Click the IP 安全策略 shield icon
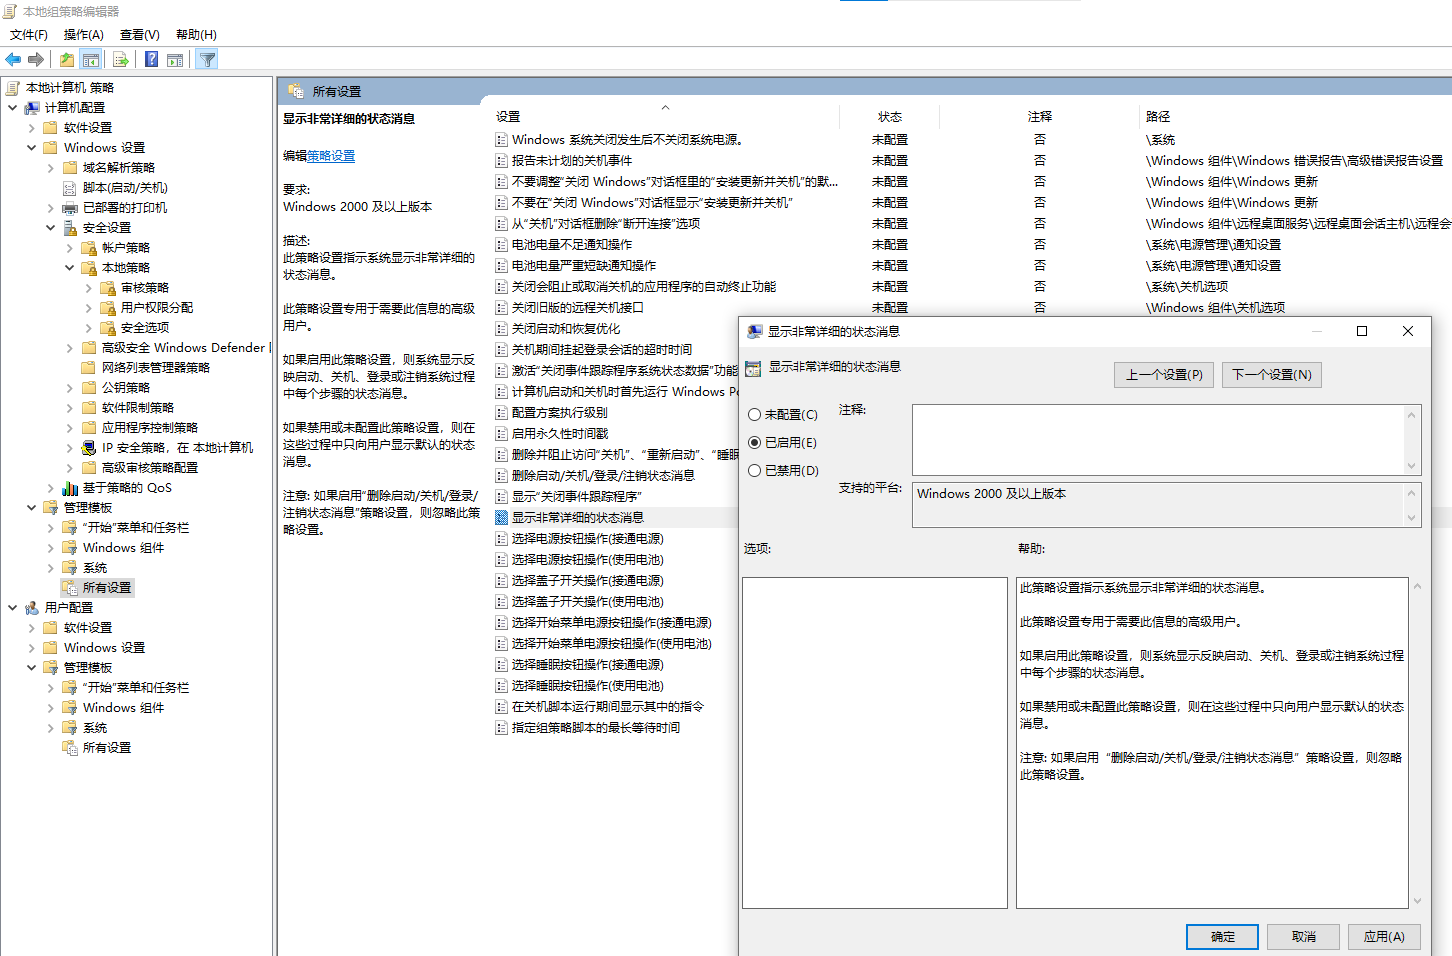 [89, 448]
